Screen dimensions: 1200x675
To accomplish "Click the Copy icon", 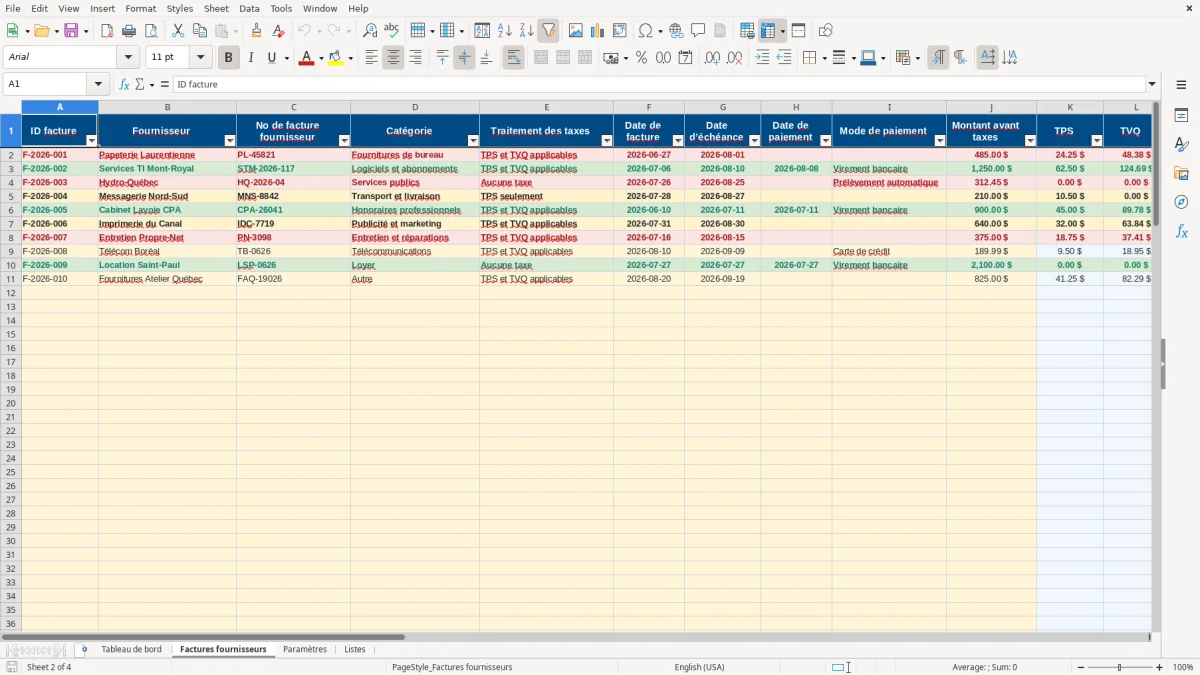I will click(x=200, y=31).
